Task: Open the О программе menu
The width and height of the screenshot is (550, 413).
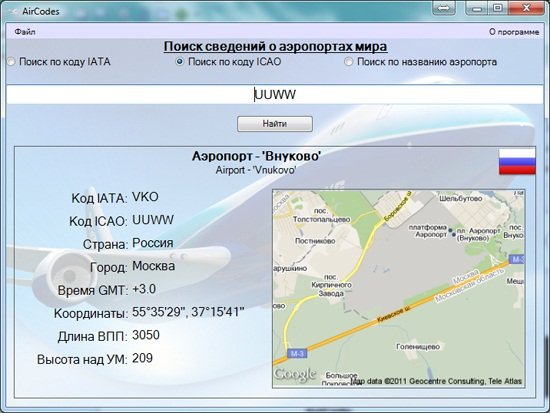Action: coord(514,32)
